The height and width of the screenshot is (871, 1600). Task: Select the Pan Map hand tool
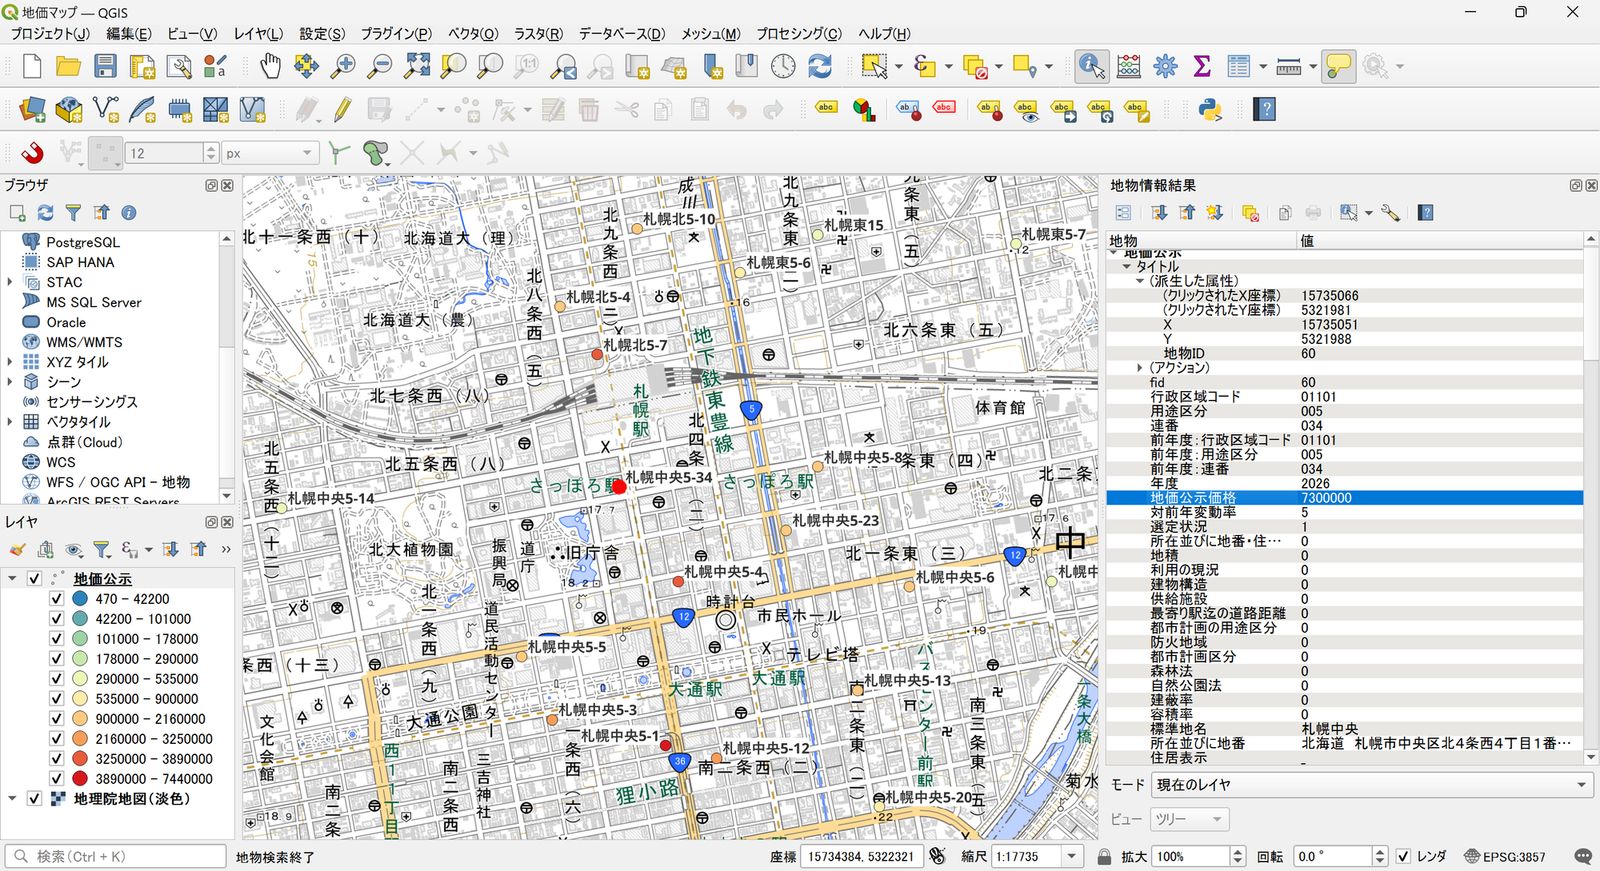[x=270, y=66]
